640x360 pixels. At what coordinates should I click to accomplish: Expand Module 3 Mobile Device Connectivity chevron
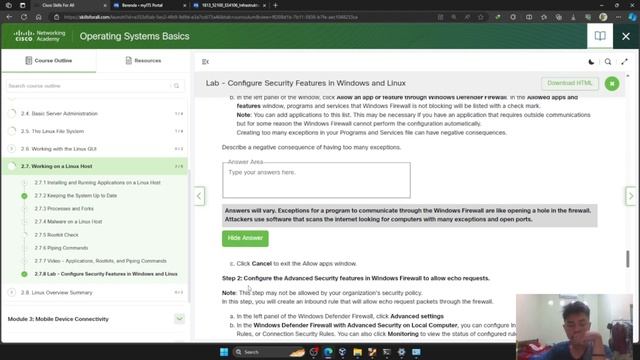point(179,319)
